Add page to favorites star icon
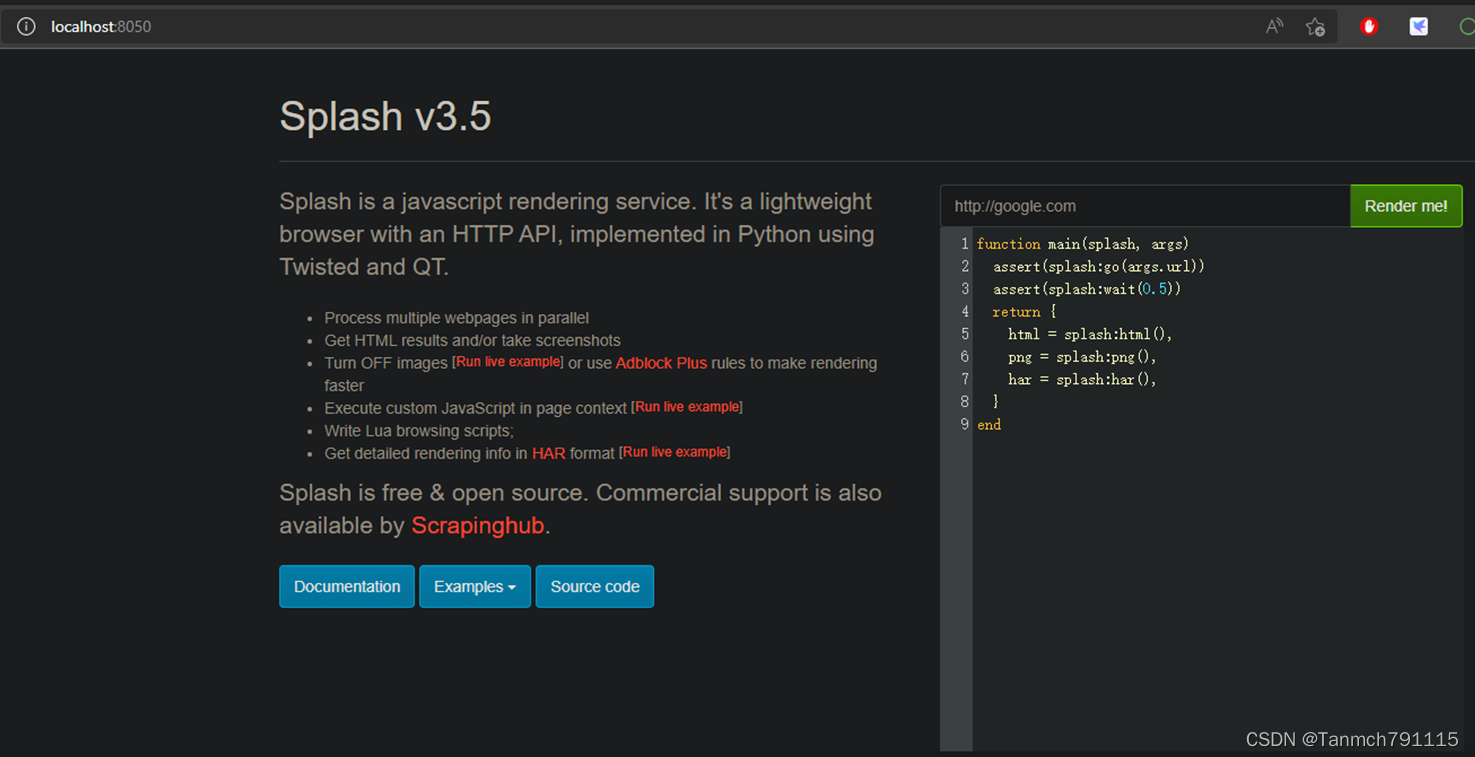 click(1316, 27)
